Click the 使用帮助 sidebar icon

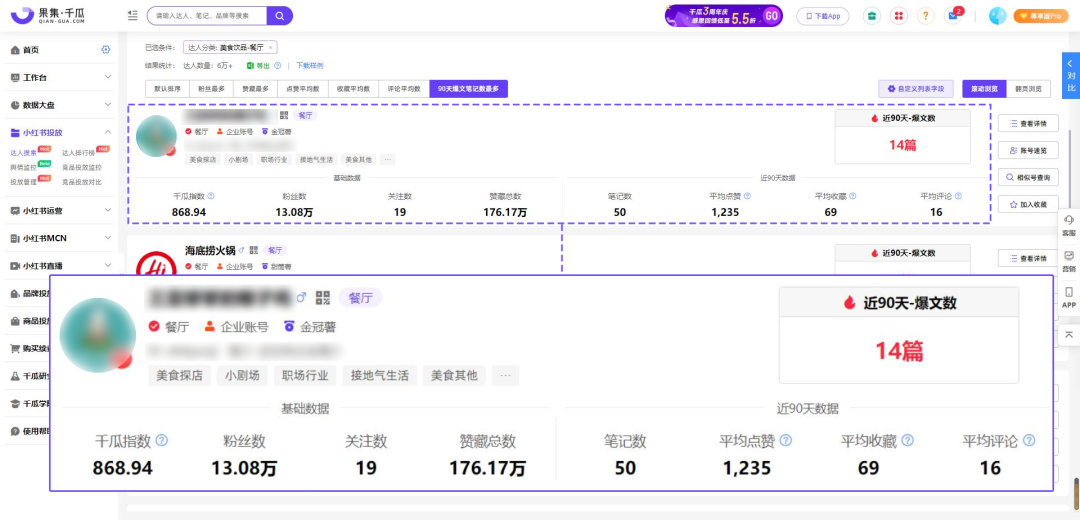pos(15,431)
